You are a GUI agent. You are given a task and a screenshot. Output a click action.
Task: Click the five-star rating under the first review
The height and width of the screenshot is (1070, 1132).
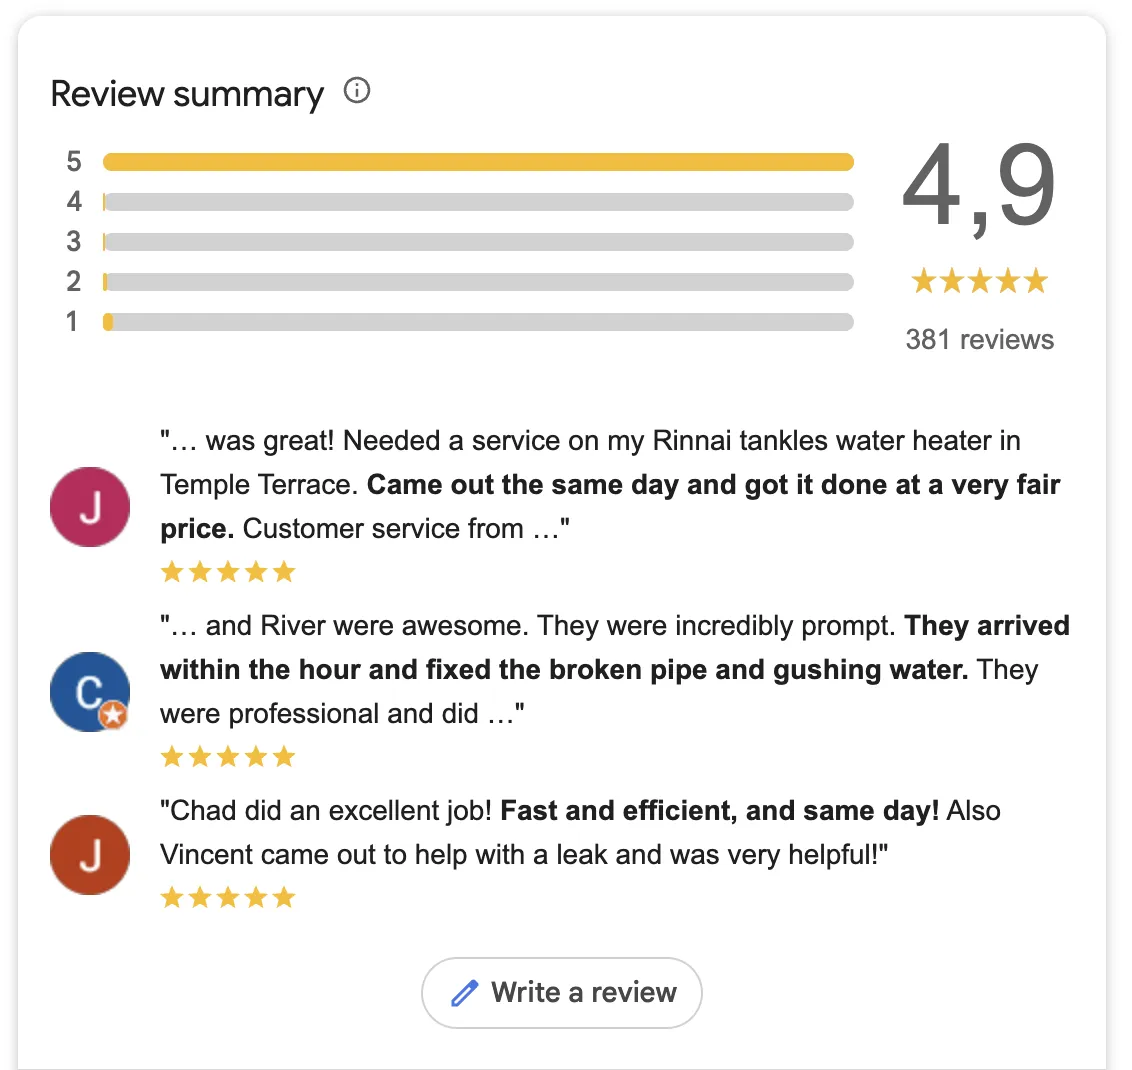coord(227,571)
